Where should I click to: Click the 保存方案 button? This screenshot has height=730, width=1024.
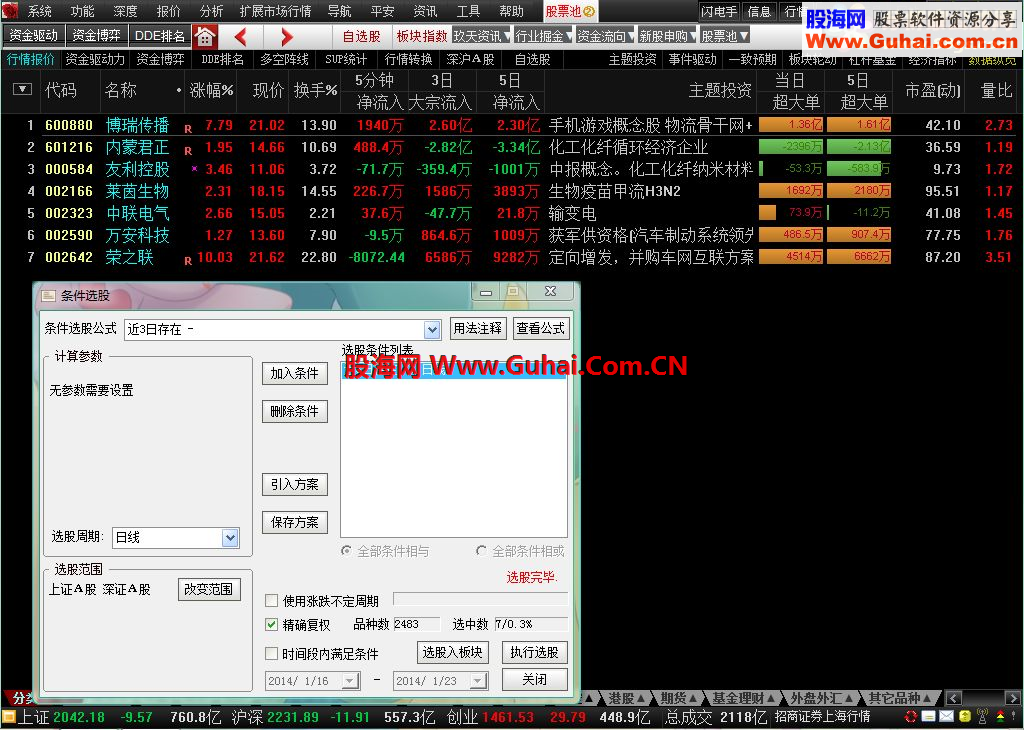coord(295,522)
